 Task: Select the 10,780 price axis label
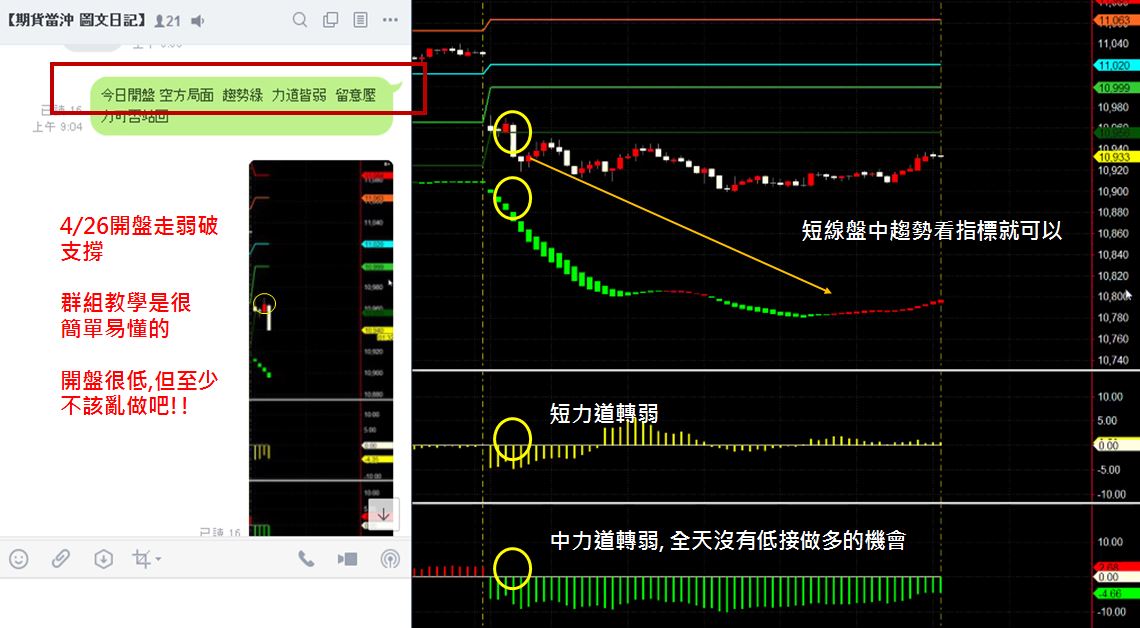(x=1113, y=318)
